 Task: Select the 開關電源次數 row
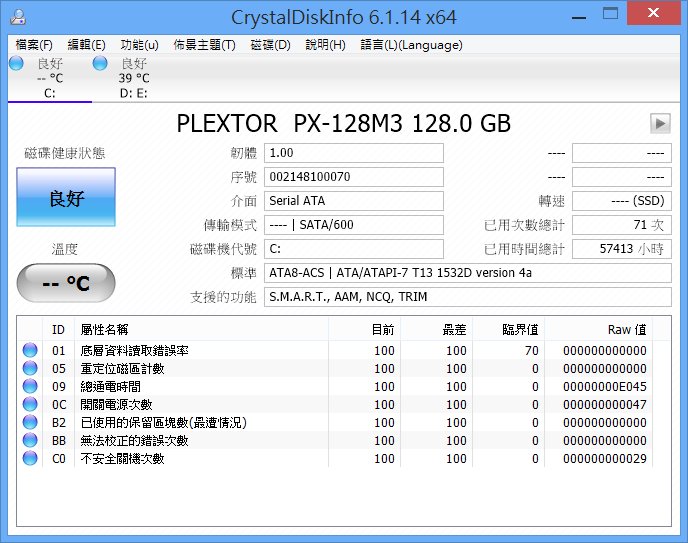335,404
